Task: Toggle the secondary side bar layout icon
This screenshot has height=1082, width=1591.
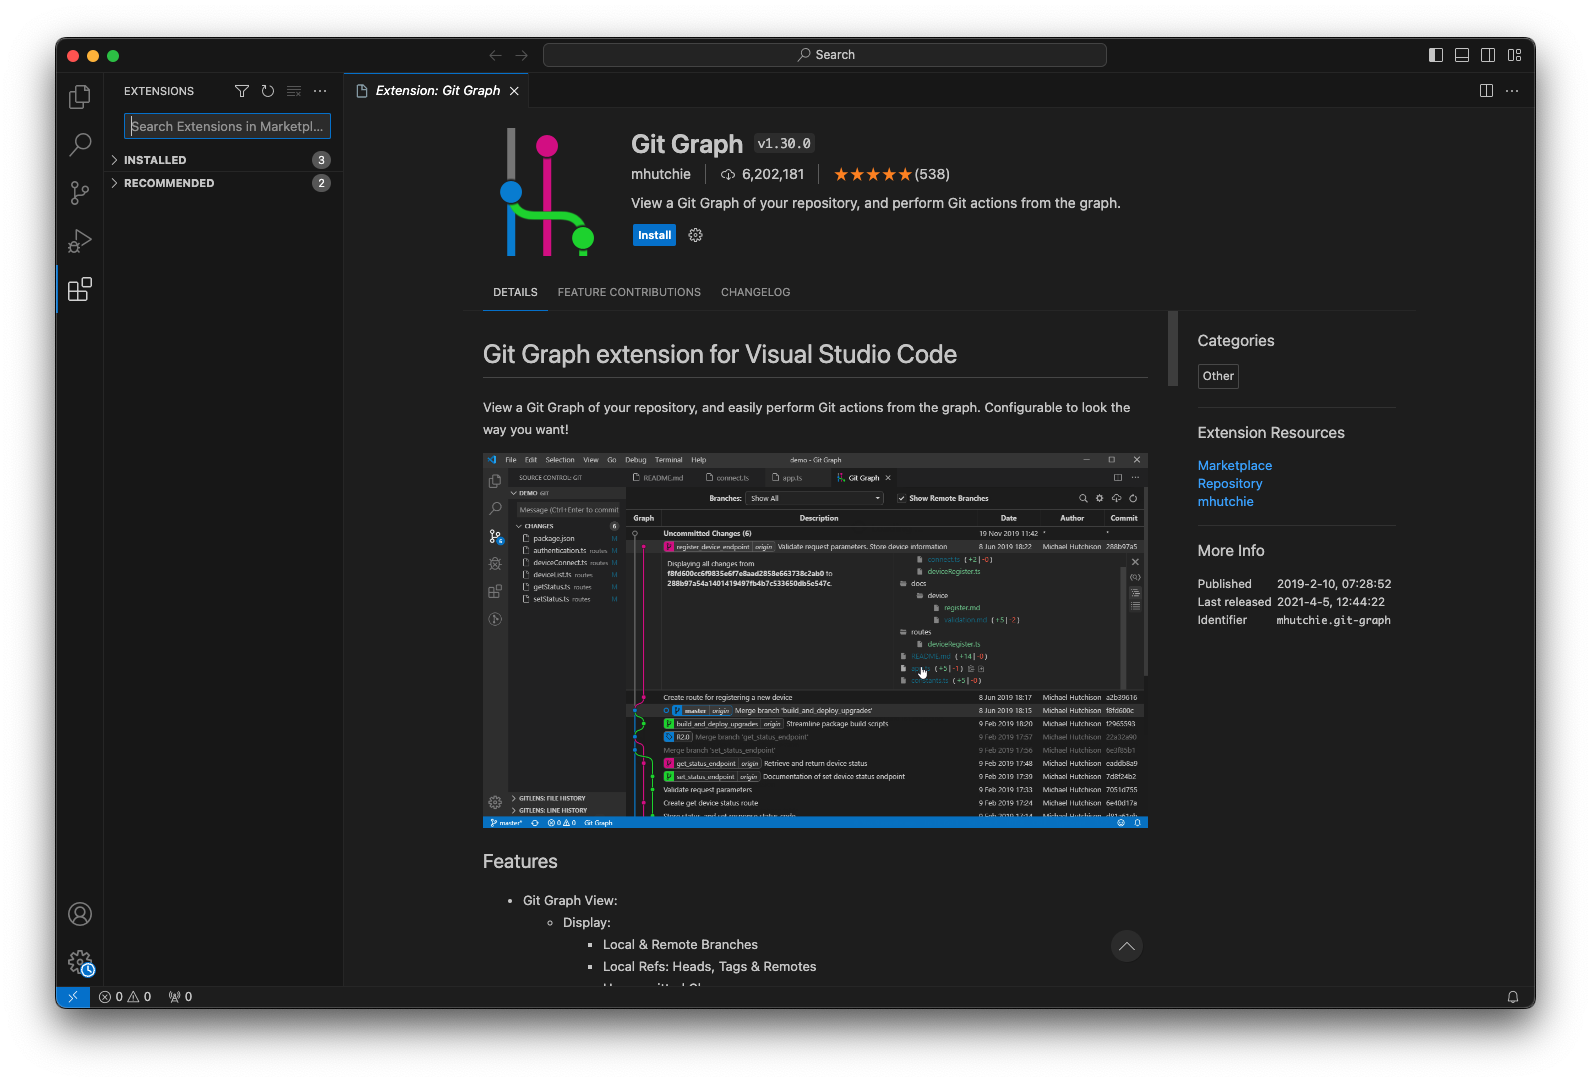Action: tap(1488, 55)
